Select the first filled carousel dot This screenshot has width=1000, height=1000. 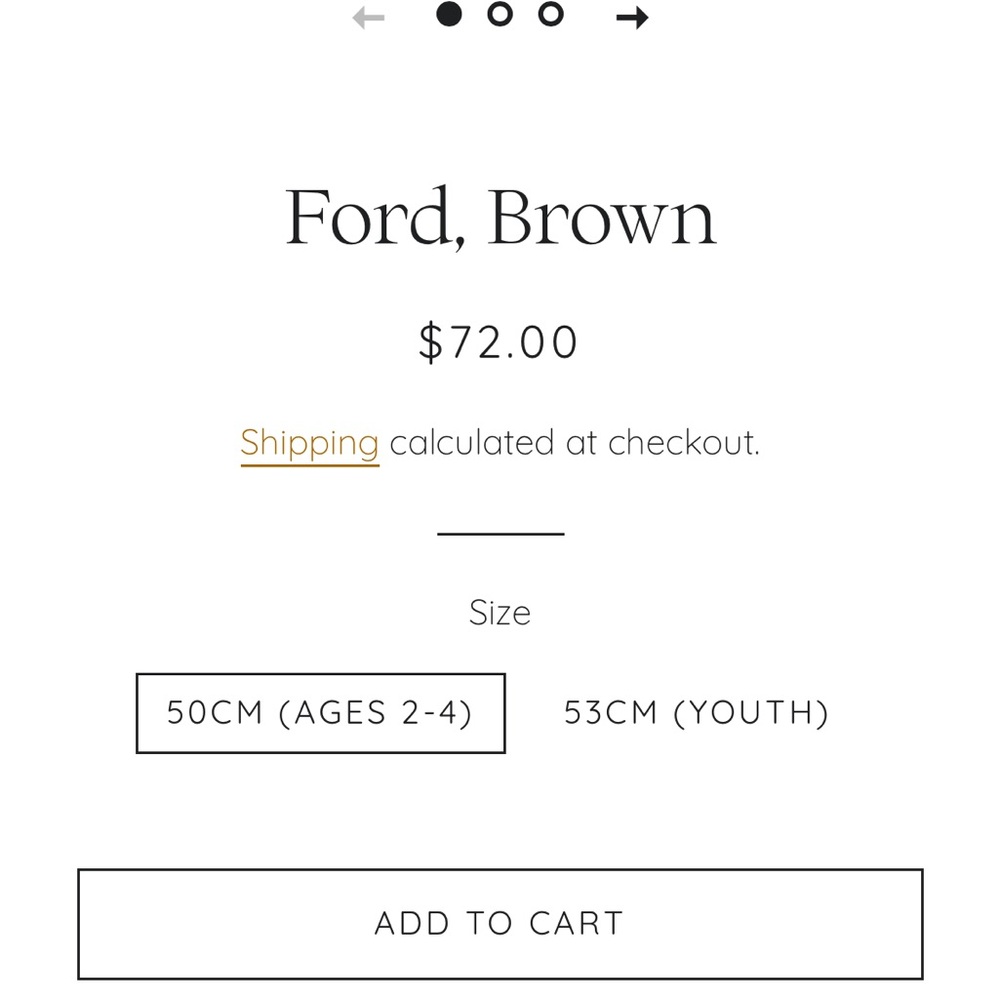pyautogui.click(x=450, y=14)
